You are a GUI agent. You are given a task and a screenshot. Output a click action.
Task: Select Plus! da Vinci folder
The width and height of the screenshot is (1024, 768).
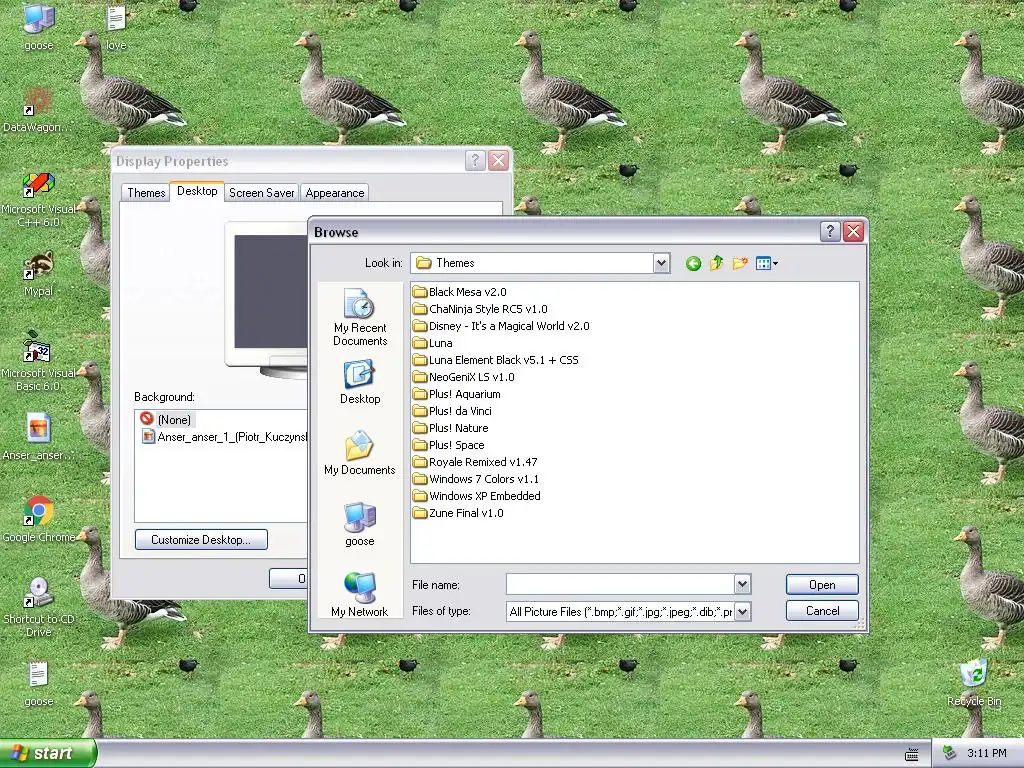tap(453, 411)
